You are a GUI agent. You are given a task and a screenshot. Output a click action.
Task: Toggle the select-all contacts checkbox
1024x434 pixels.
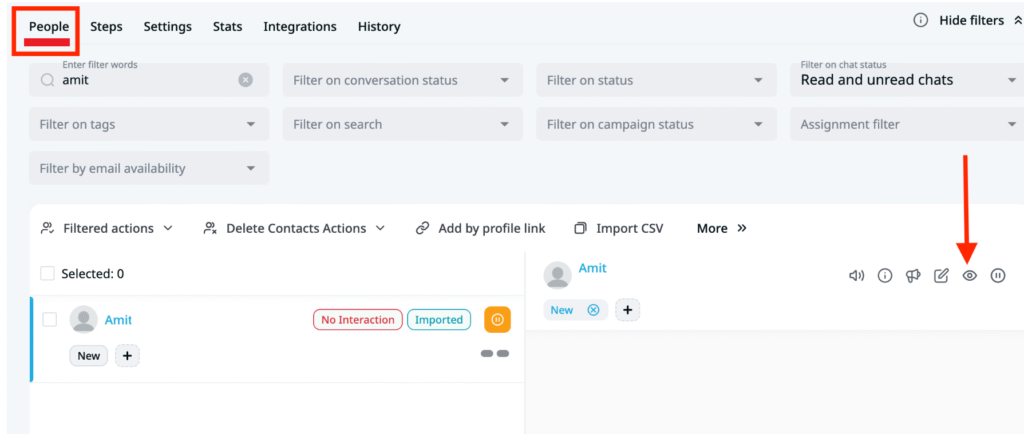pos(47,273)
